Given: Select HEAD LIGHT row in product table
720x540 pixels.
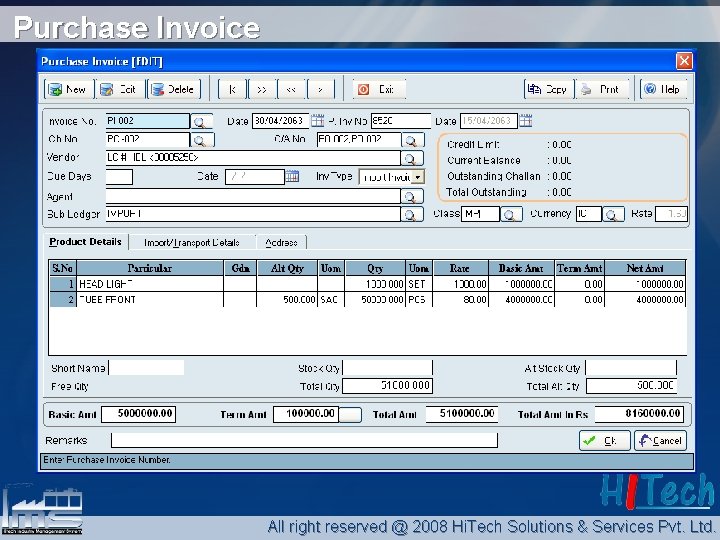Looking at the screenshot, I should tap(367, 284).
